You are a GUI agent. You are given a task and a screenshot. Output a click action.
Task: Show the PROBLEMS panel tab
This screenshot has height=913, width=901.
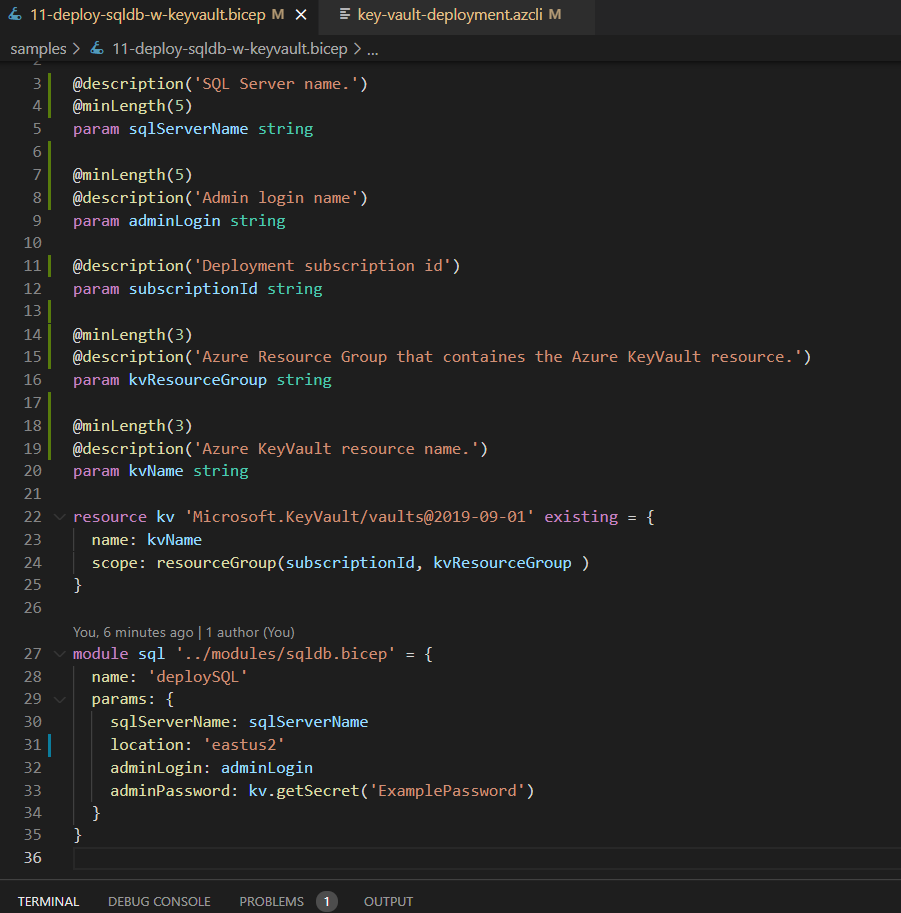271,901
